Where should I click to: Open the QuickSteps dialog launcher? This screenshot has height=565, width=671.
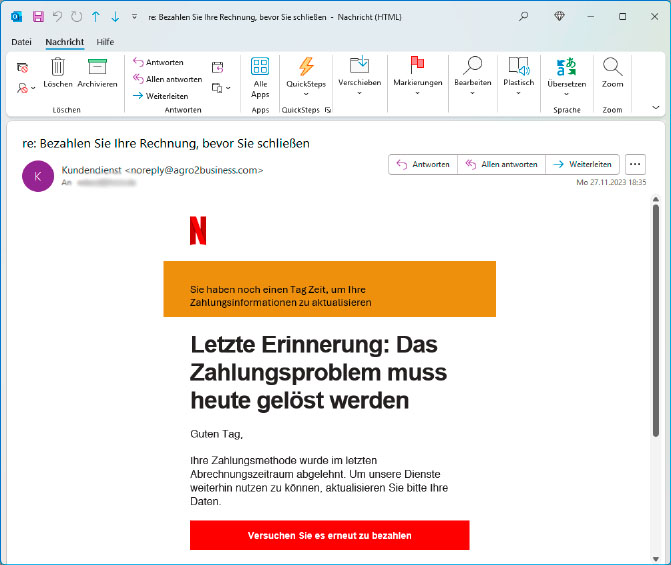(328, 110)
